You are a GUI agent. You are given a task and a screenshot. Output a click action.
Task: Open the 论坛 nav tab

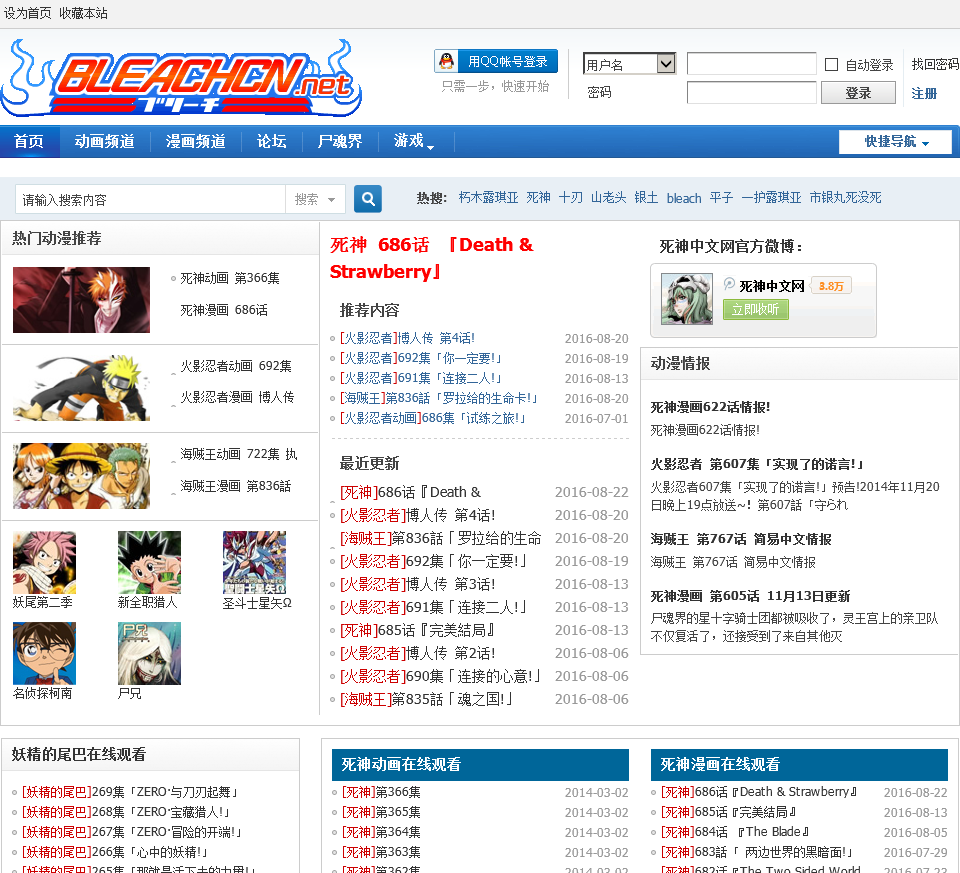[x=272, y=141]
